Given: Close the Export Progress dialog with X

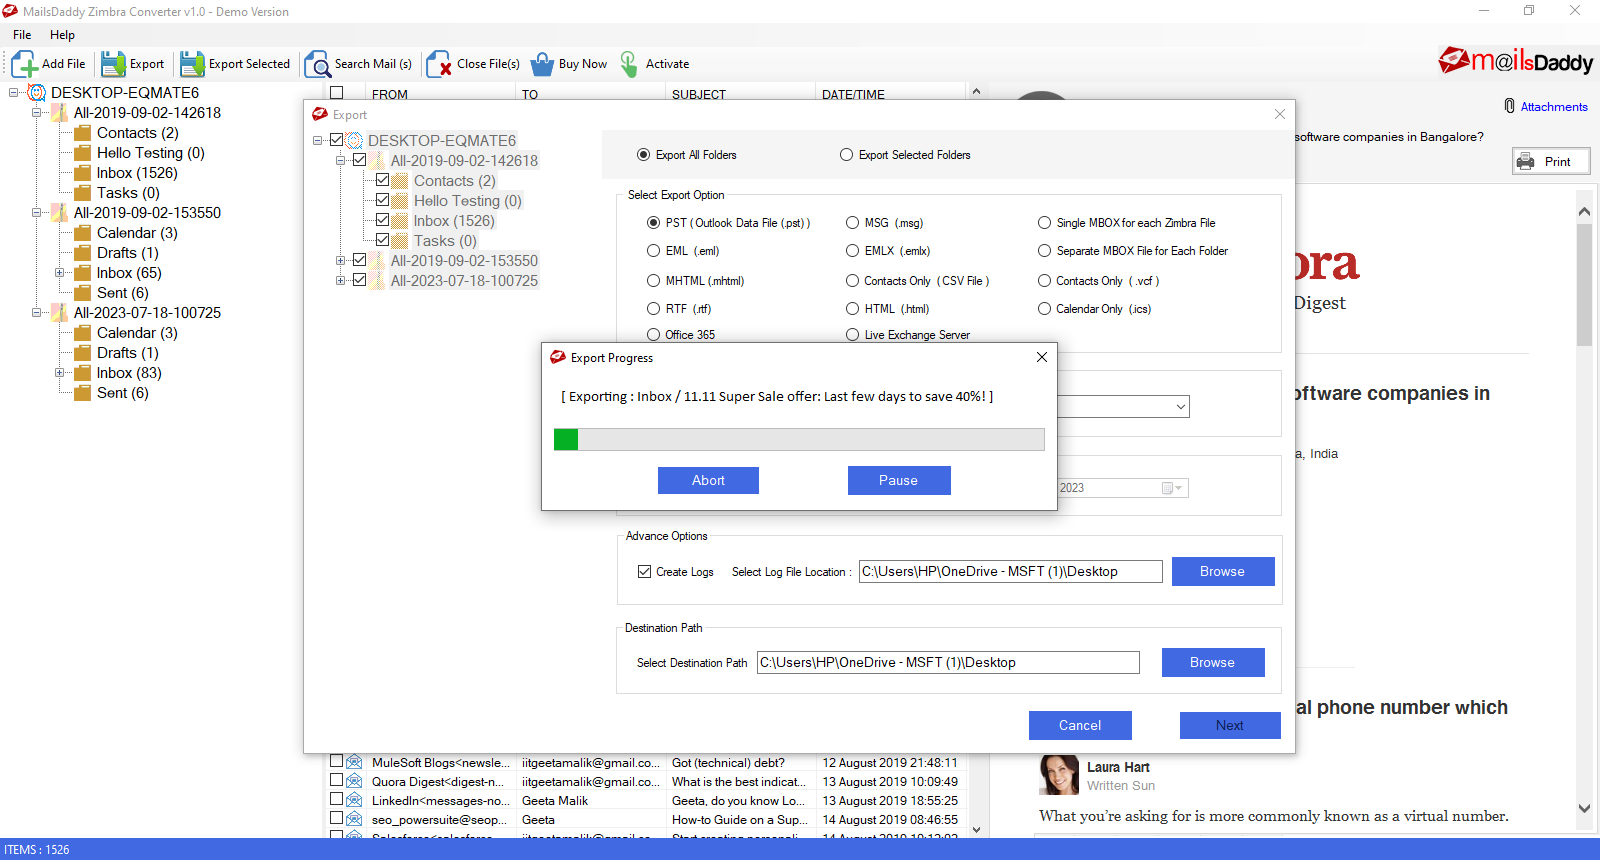Looking at the screenshot, I should 1042,357.
